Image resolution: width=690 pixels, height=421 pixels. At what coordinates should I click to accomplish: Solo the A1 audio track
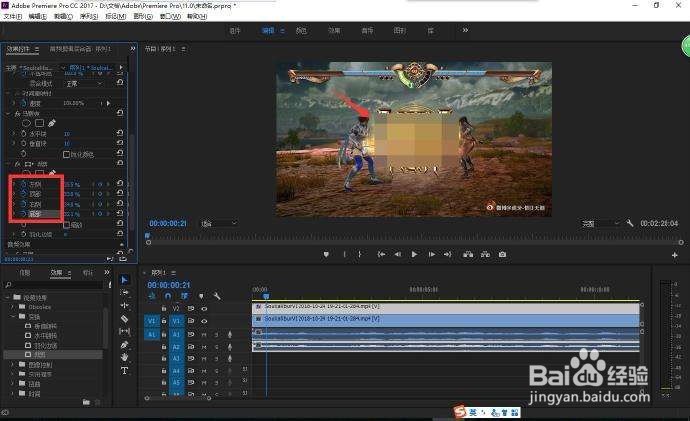216,334
